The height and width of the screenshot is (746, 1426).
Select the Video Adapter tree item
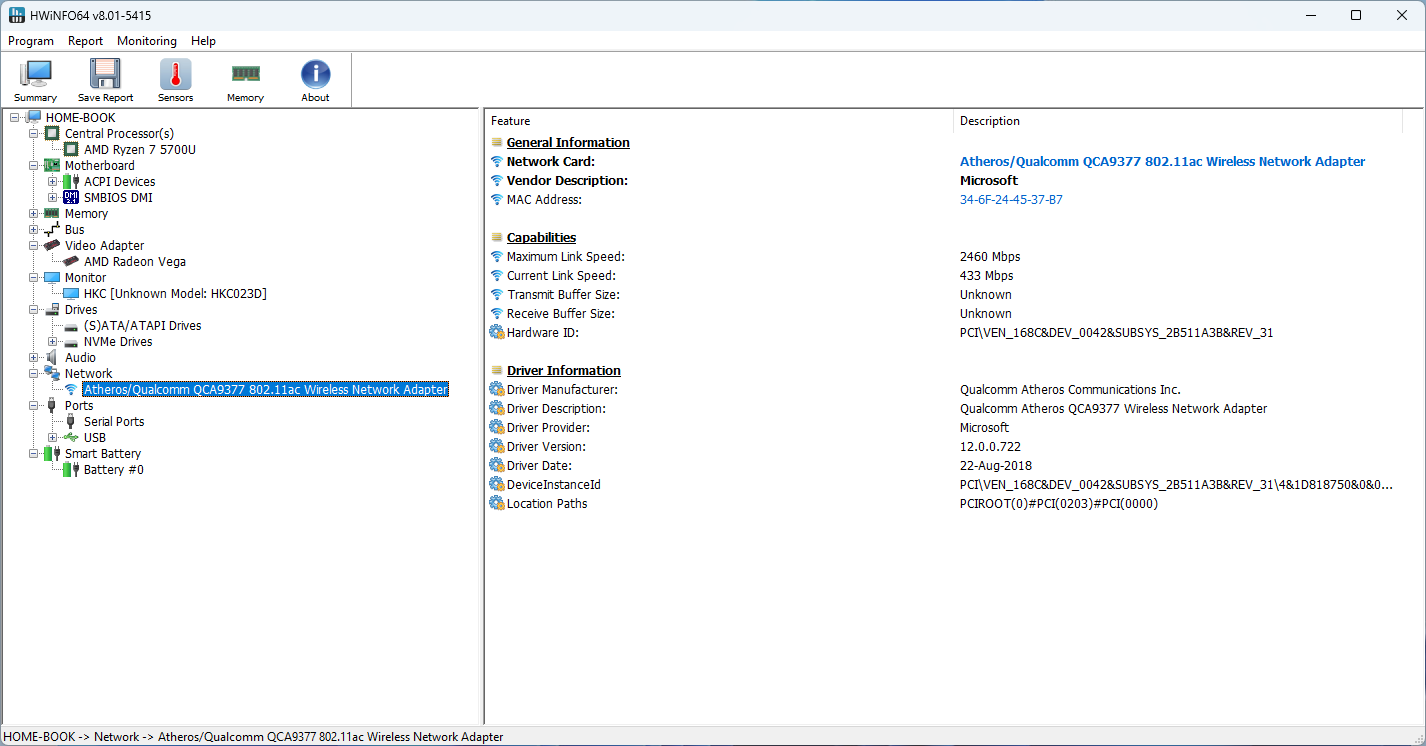104,246
